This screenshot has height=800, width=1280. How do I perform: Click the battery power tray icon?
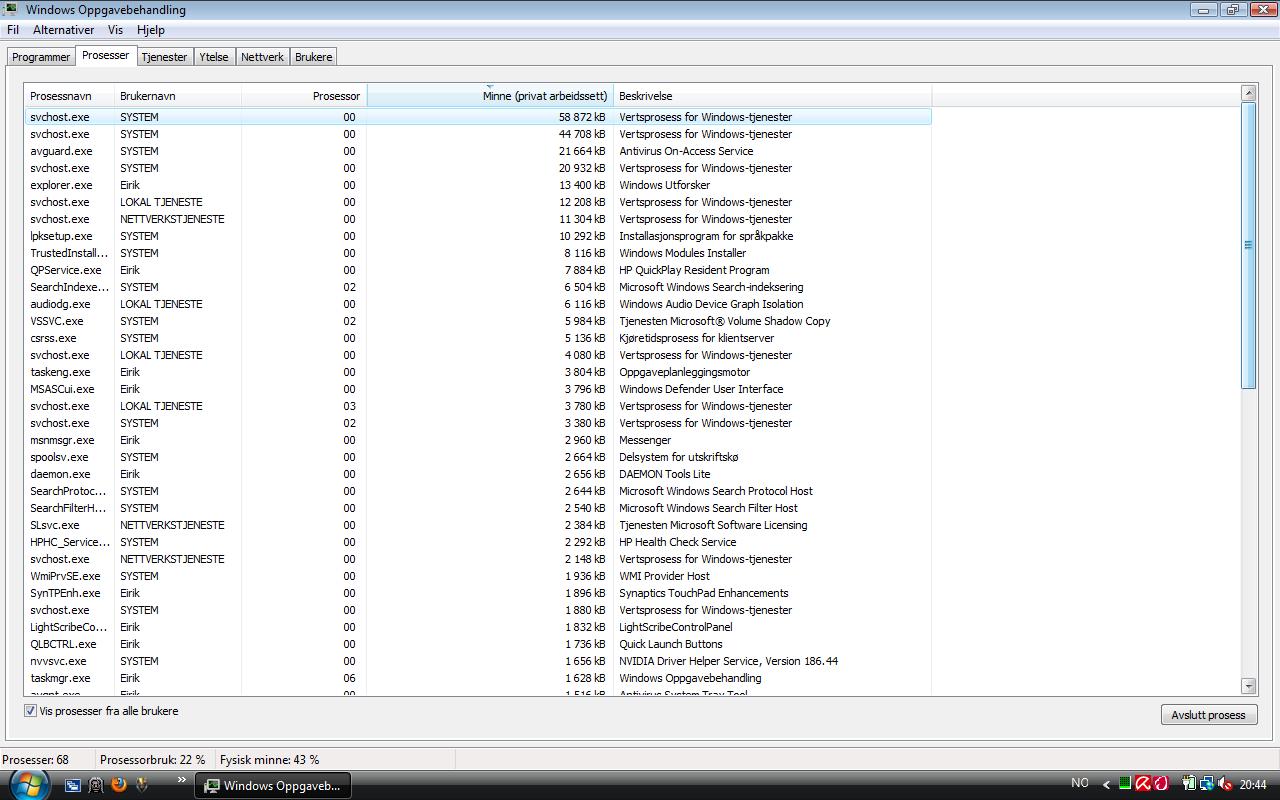[1189, 784]
